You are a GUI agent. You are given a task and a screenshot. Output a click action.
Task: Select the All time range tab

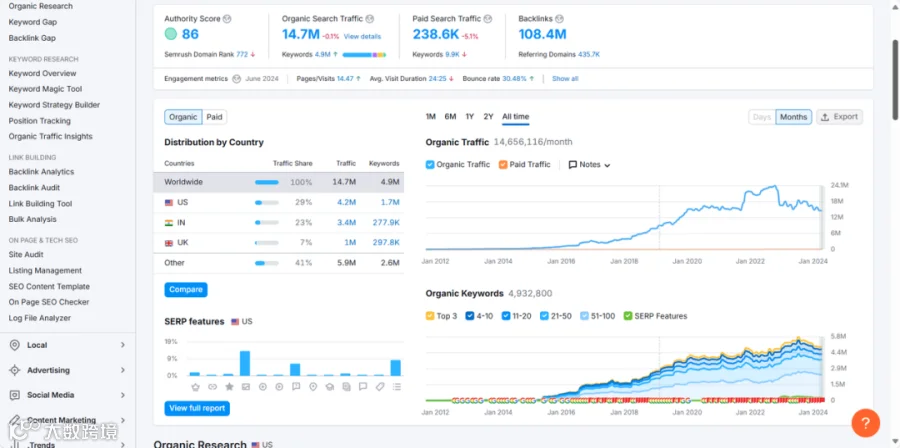pyautogui.click(x=515, y=116)
